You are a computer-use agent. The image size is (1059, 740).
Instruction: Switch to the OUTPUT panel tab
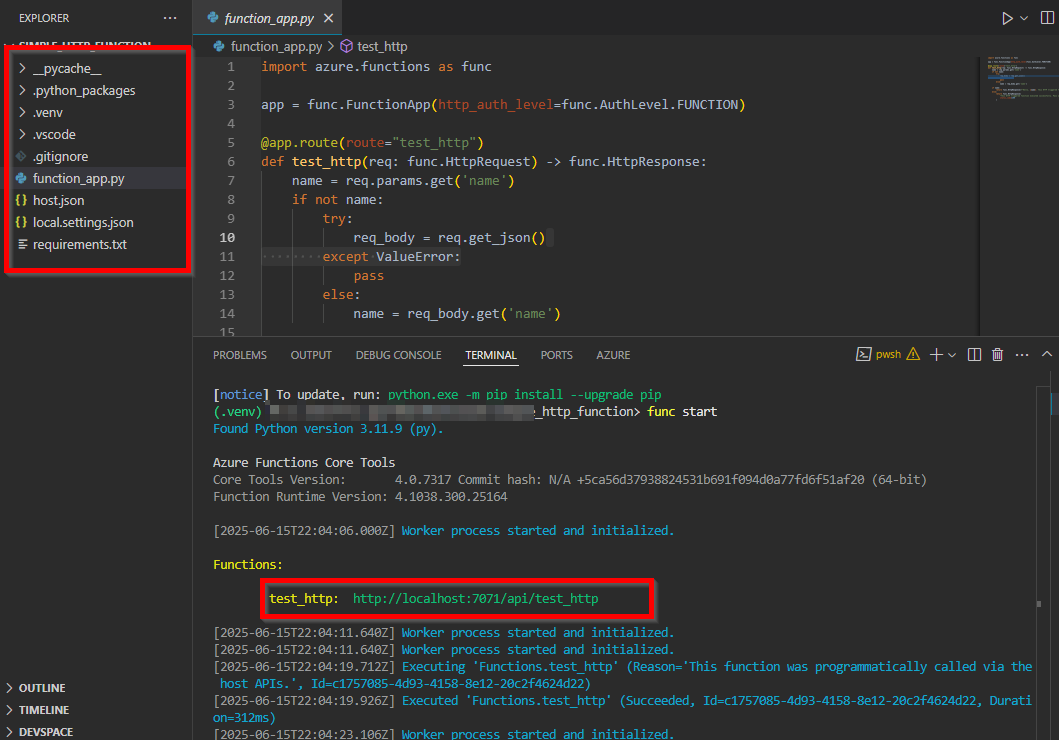click(x=311, y=355)
